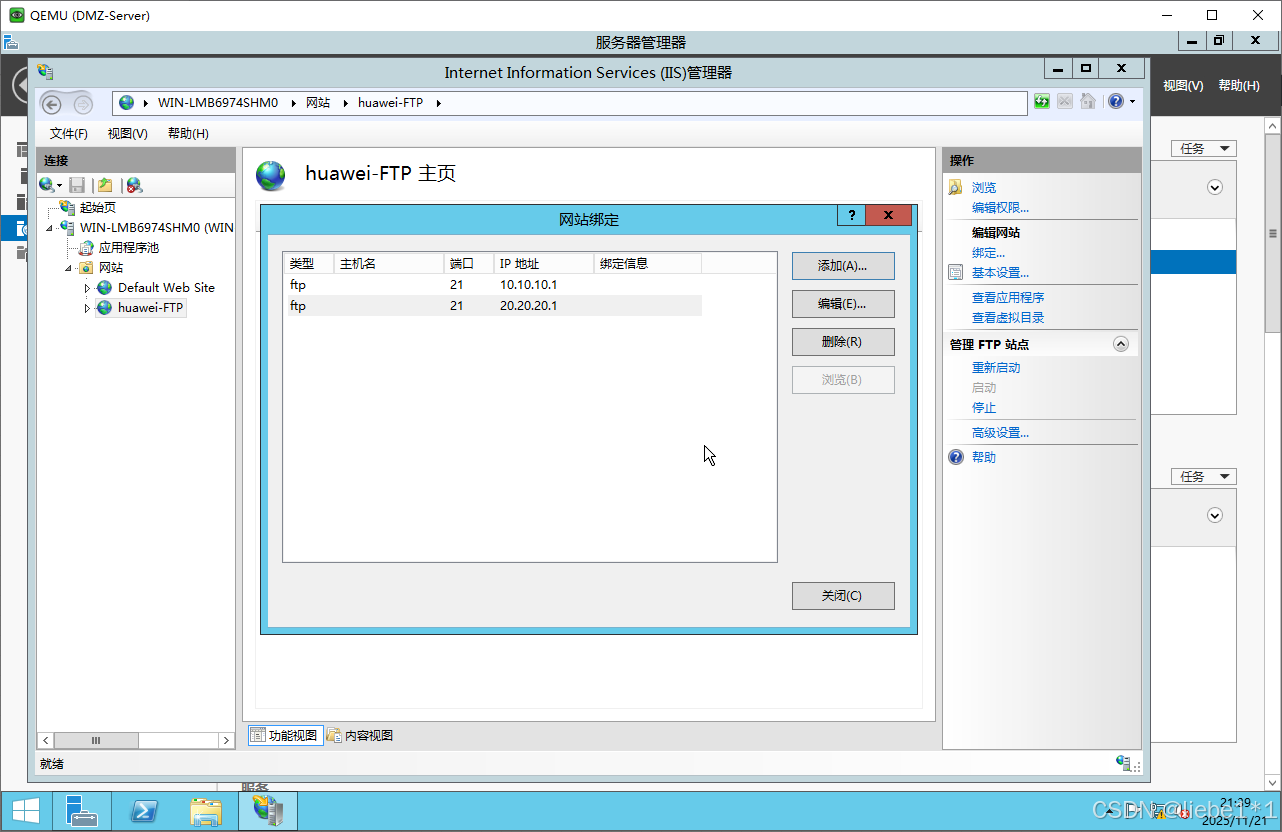Open the 帮助(H) menu in IIS Manager
This screenshot has height=832, width=1282.
tap(188, 134)
